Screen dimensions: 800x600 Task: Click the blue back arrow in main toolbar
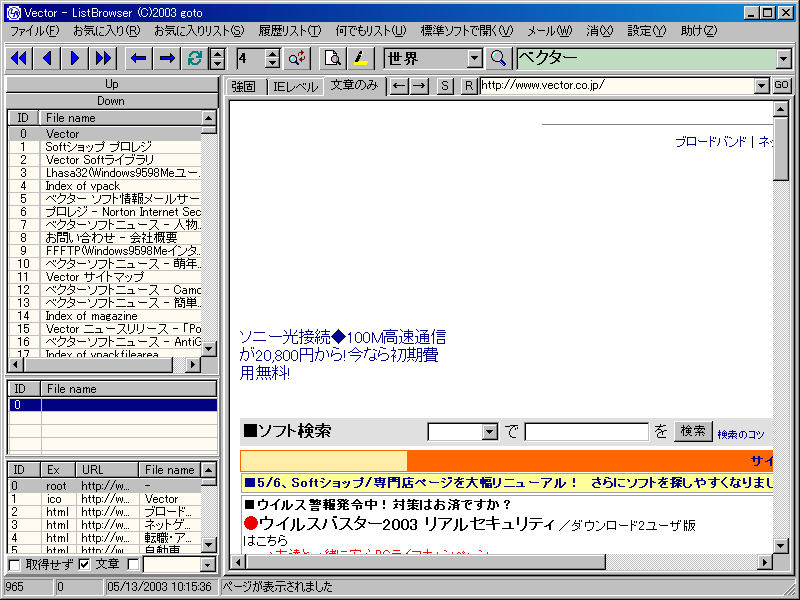138,58
